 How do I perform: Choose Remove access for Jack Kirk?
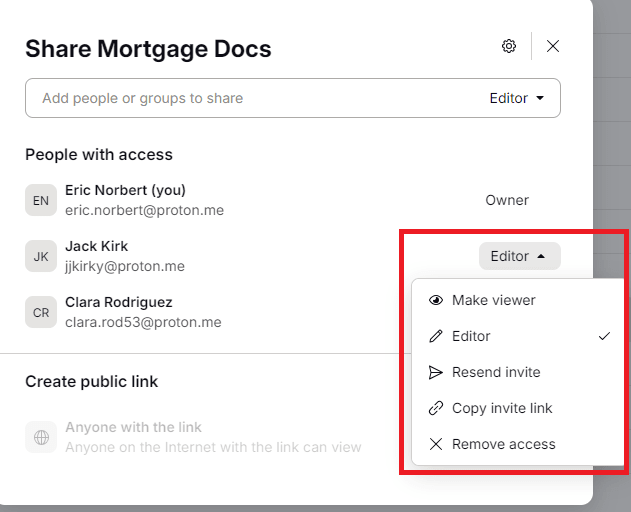coord(519,444)
